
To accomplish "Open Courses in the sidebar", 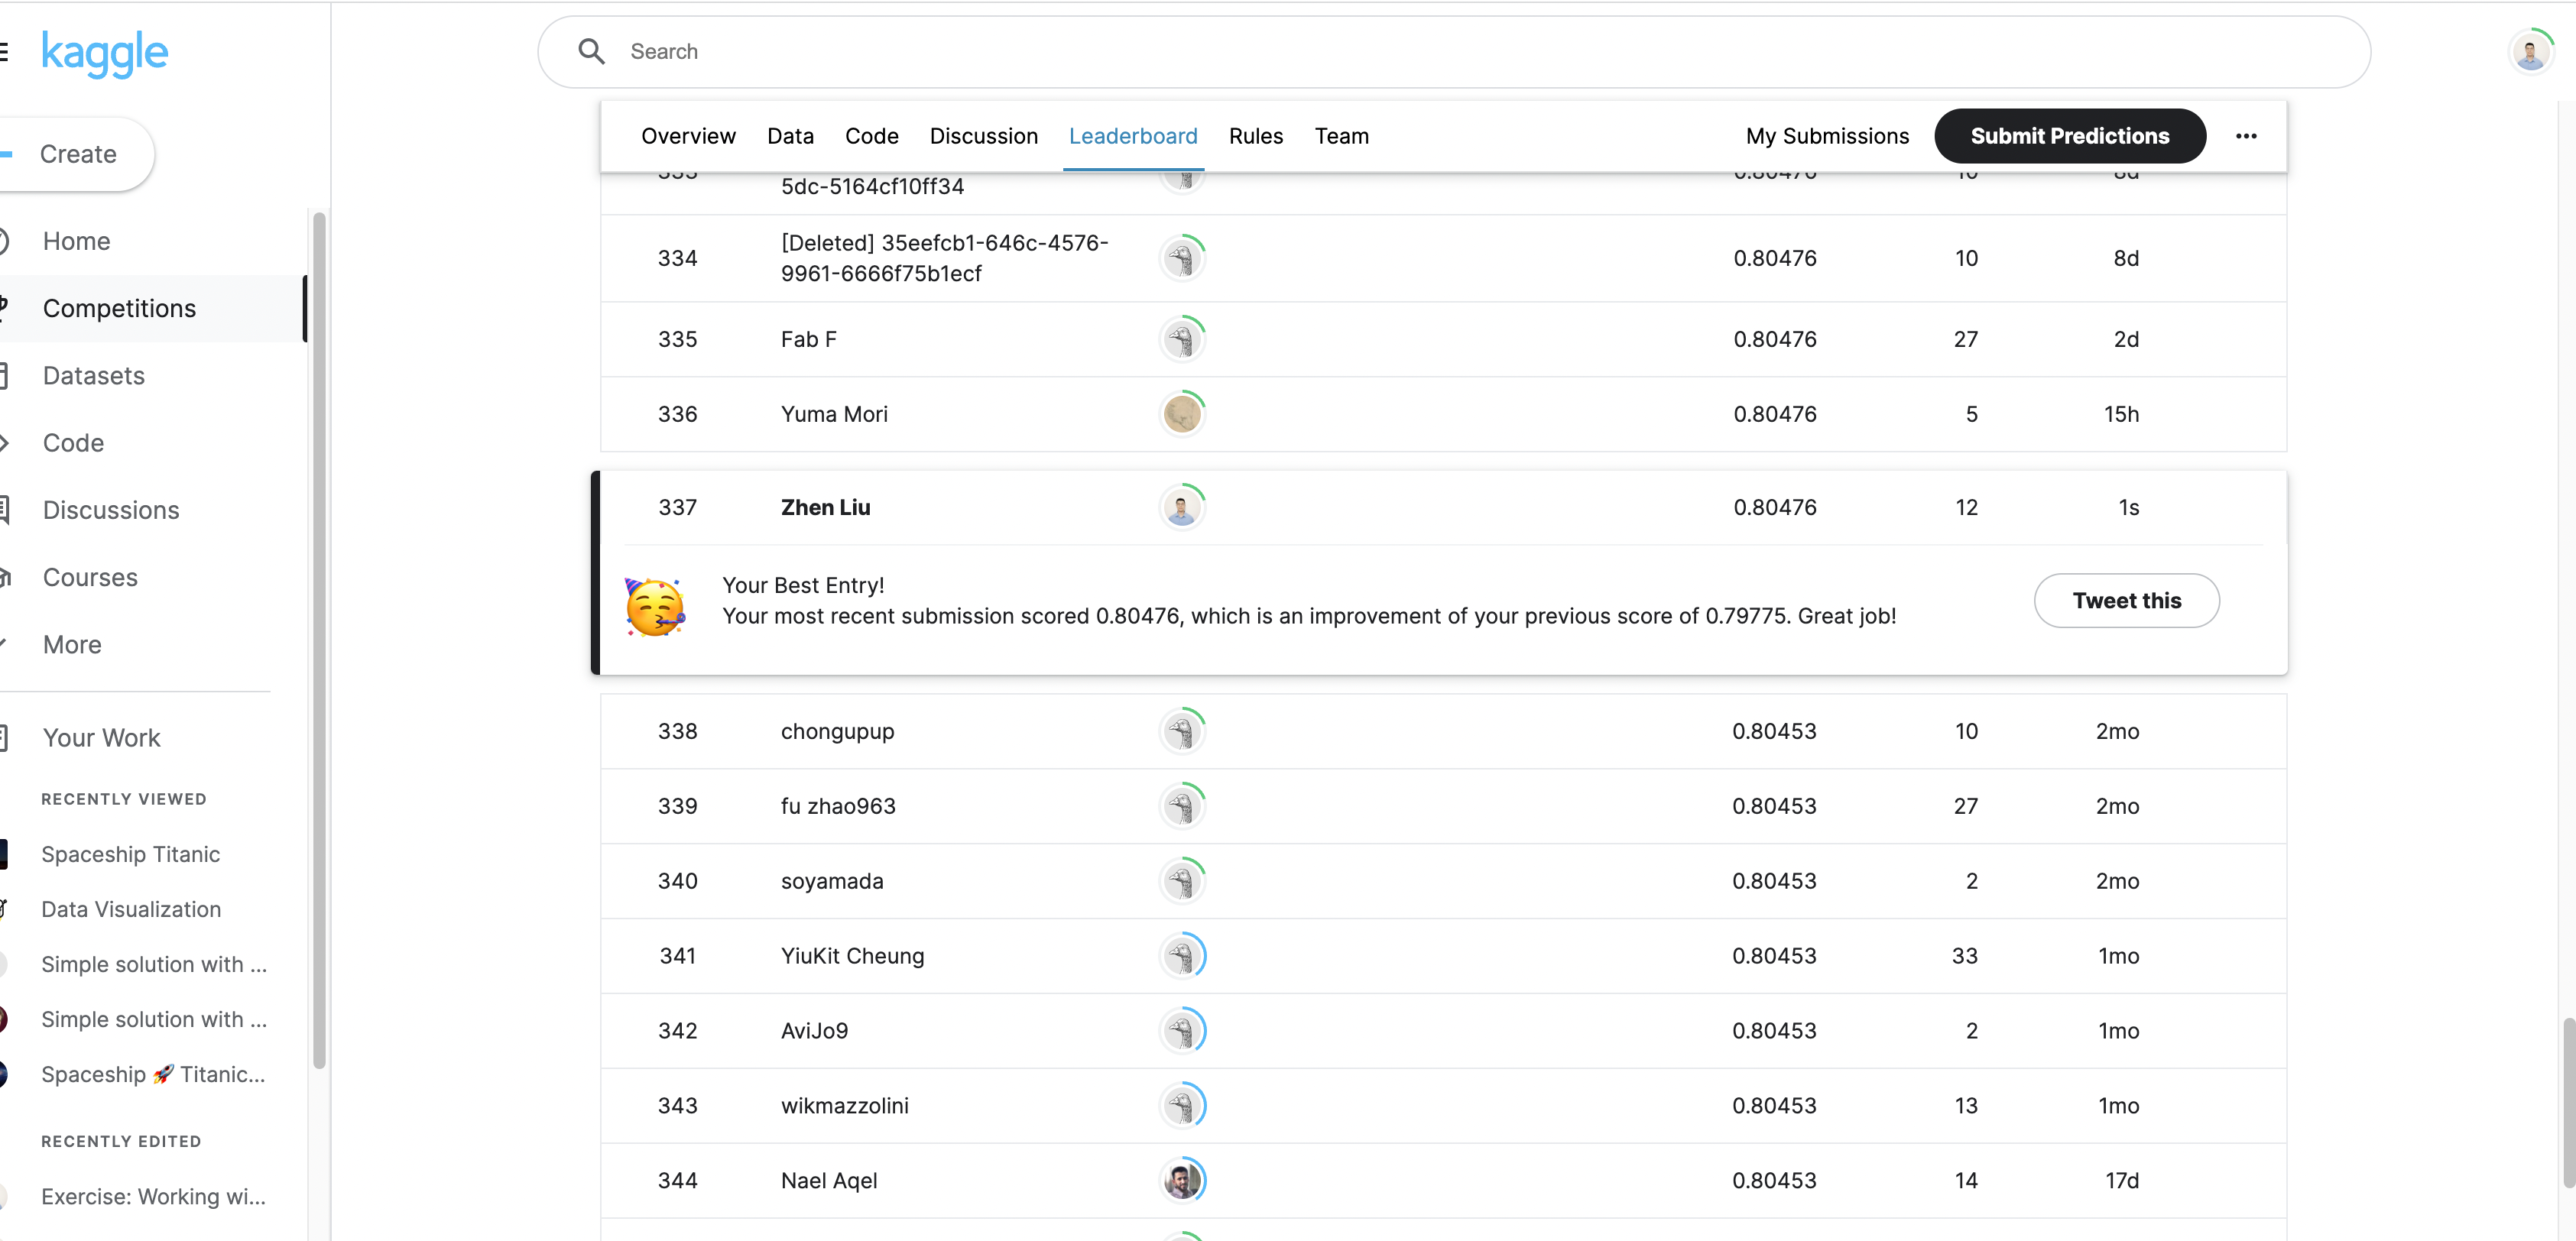I will (90, 578).
